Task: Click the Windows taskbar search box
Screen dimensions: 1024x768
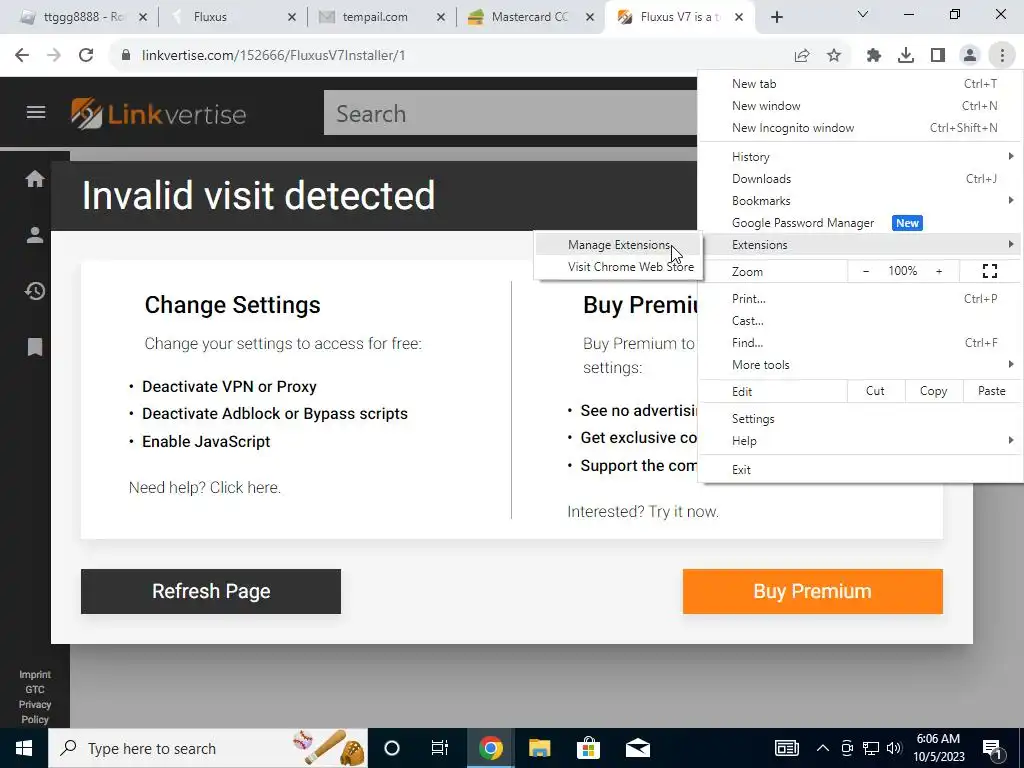Action: [208, 748]
